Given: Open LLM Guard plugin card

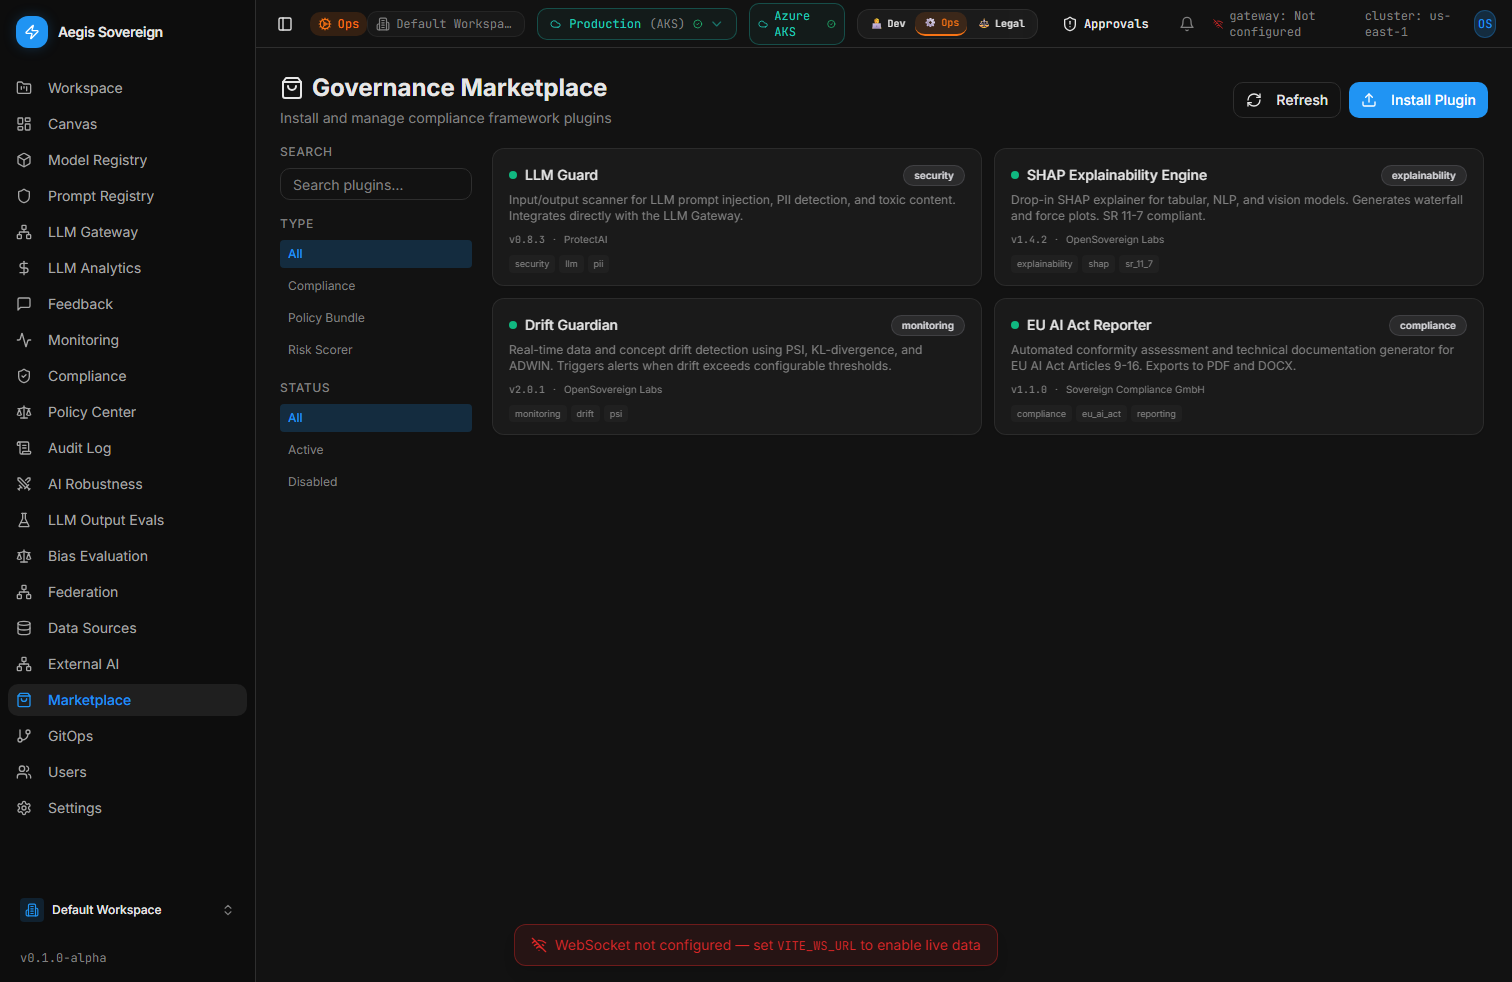Looking at the screenshot, I should [x=737, y=217].
